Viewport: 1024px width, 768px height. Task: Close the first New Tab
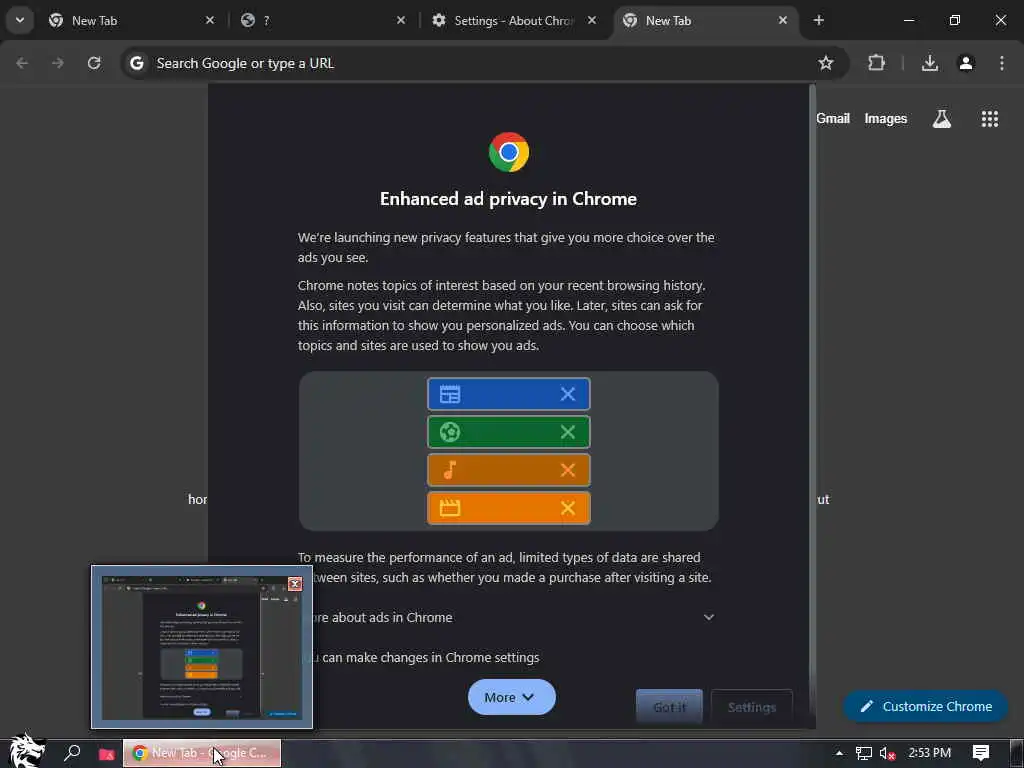point(210,20)
